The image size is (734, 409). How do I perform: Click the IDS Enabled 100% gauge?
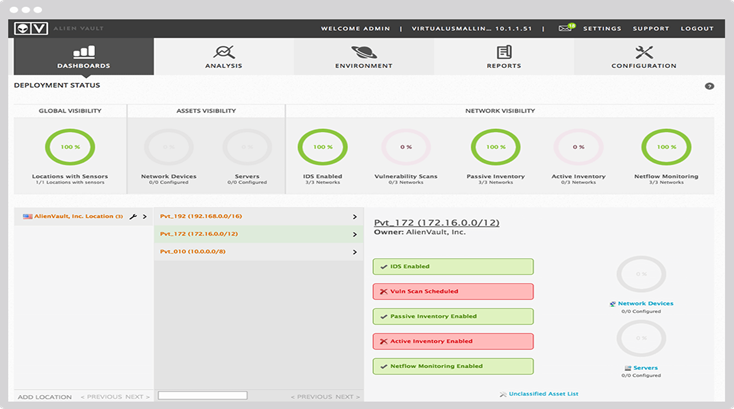tap(323, 147)
